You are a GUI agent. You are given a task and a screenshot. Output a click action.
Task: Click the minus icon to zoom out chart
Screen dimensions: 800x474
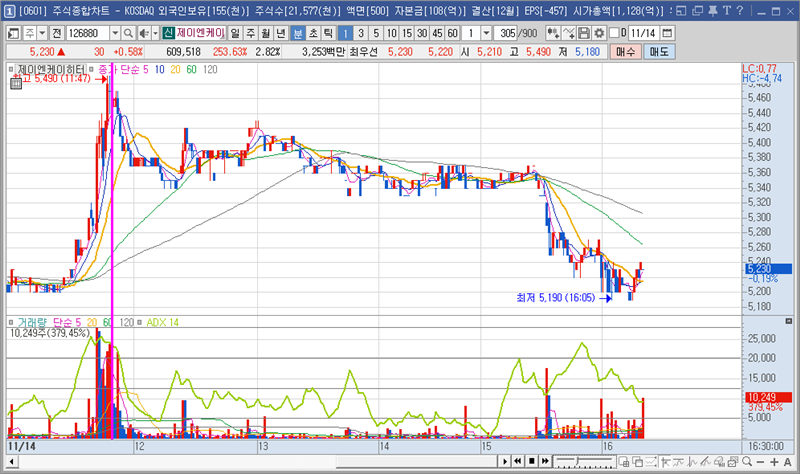[761, 462]
